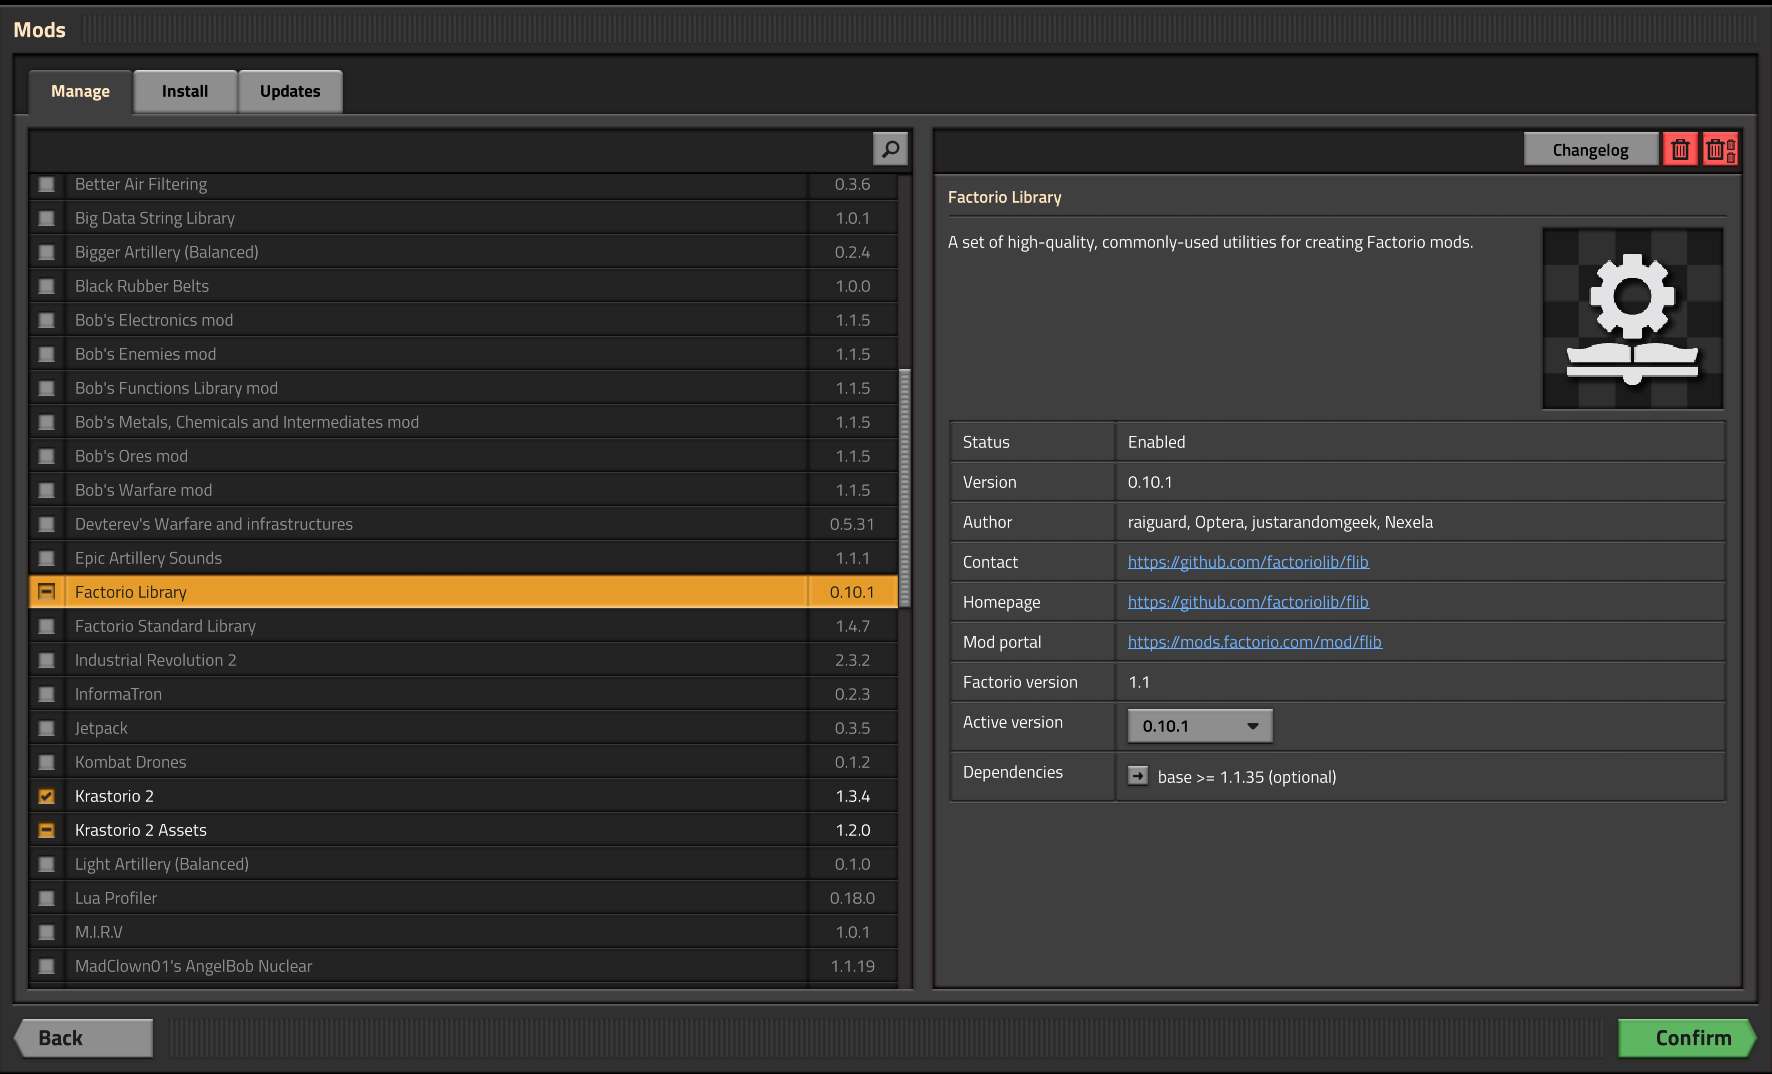Click the mod list scrollbar
This screenshot has height=1074, width=1772.
pyautogui.click(x=905, y=488)
